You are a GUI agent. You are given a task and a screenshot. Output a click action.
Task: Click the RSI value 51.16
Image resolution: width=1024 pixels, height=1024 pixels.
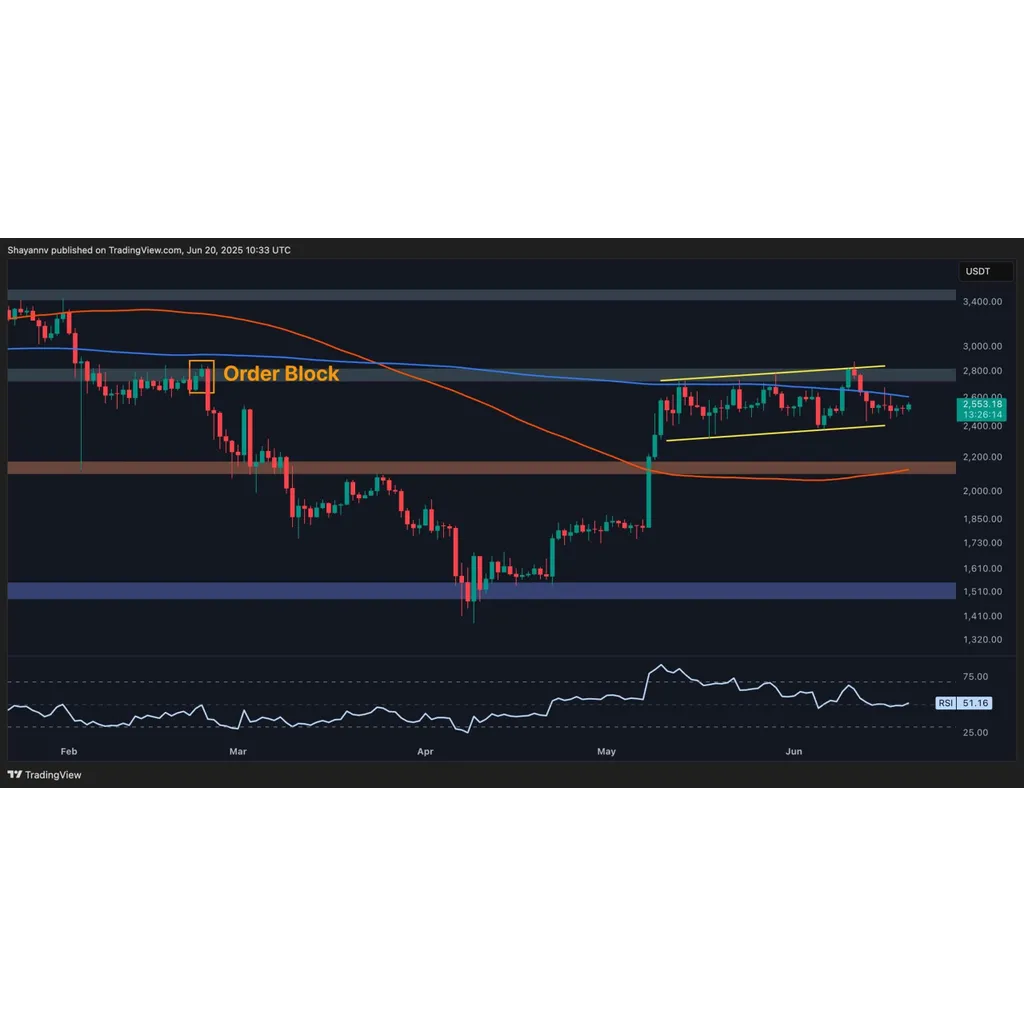(x=974, y=703)
